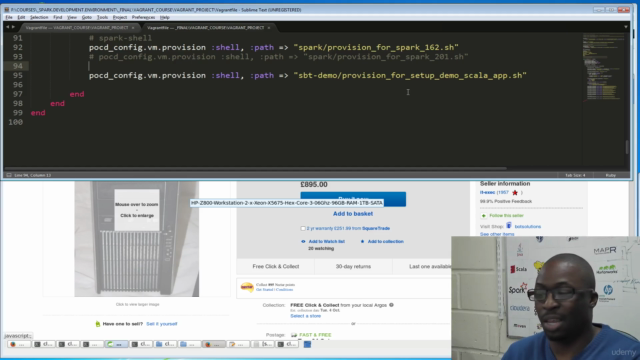Click the first folder taskbar button
The height and width of the screenshot is (360, 640).
pyautogui.click(x=165, y=344)
